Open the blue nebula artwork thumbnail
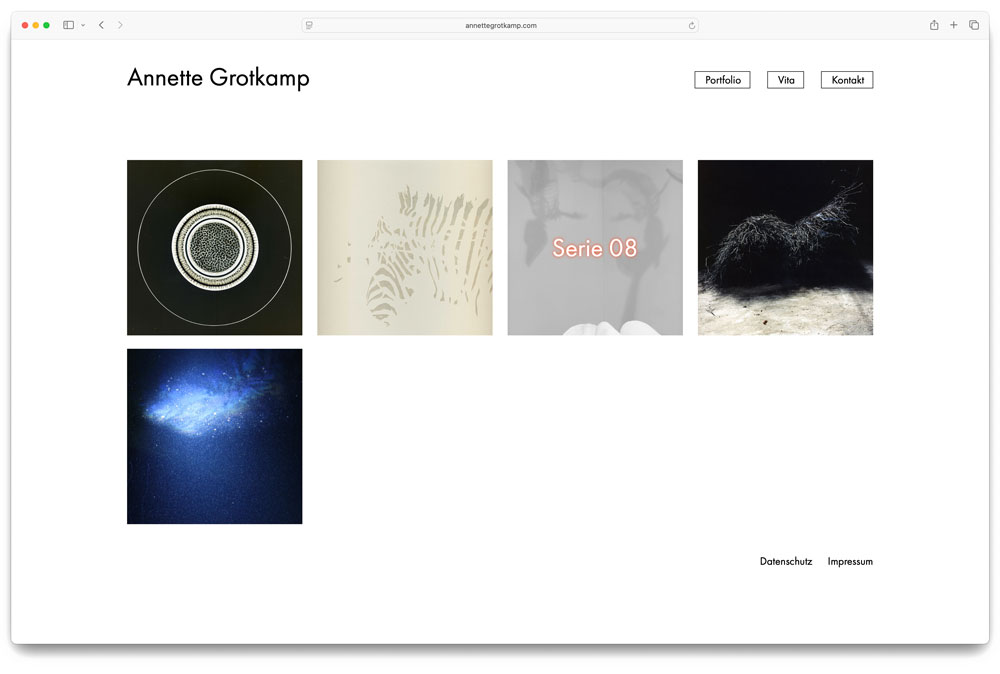 coord(214,436)
